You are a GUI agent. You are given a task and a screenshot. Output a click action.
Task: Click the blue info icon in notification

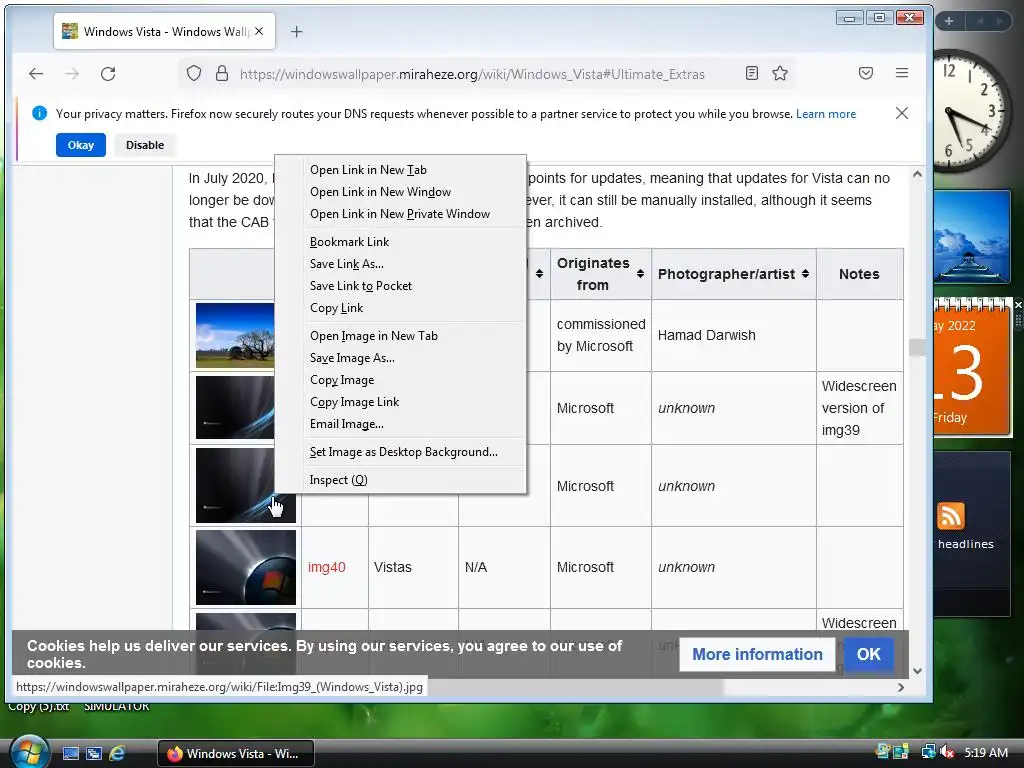tap(39, 113)
